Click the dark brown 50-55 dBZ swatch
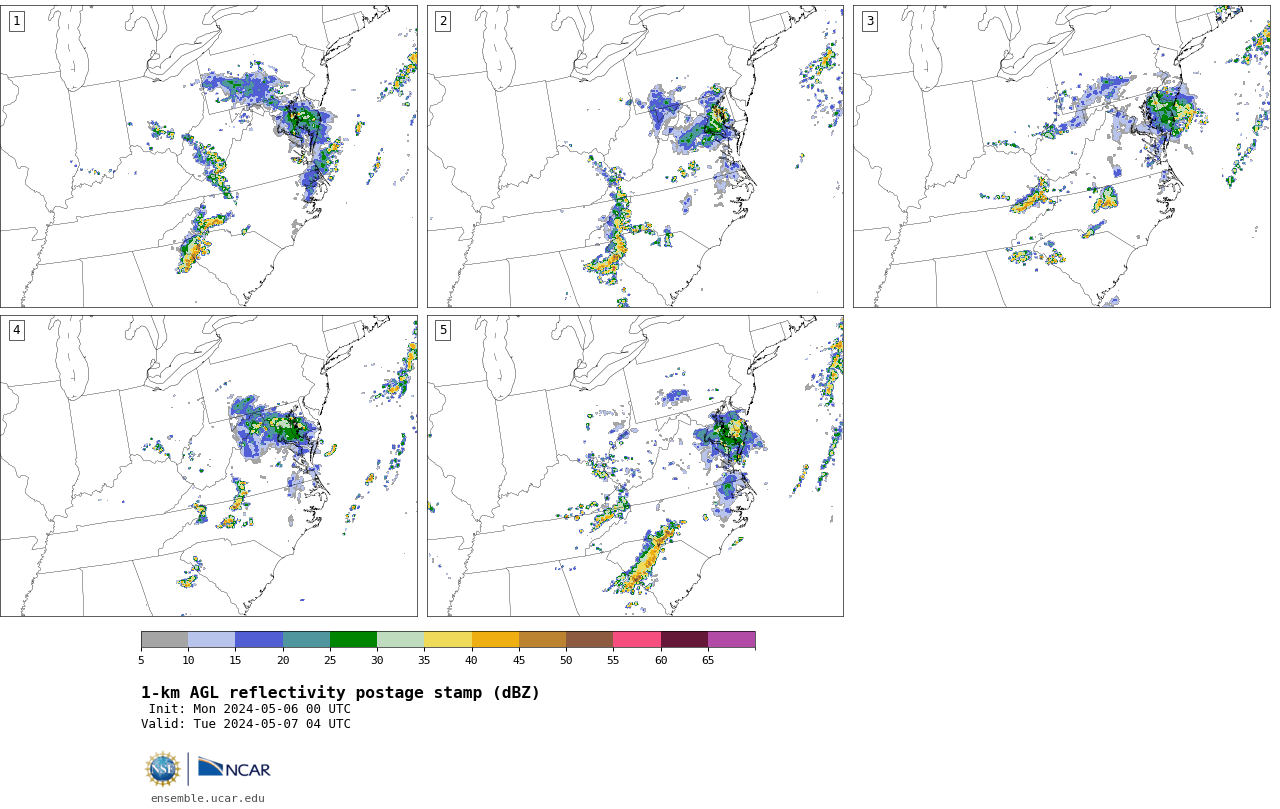This screenshot has height=809, width=1280. click(x=590, y=640)
